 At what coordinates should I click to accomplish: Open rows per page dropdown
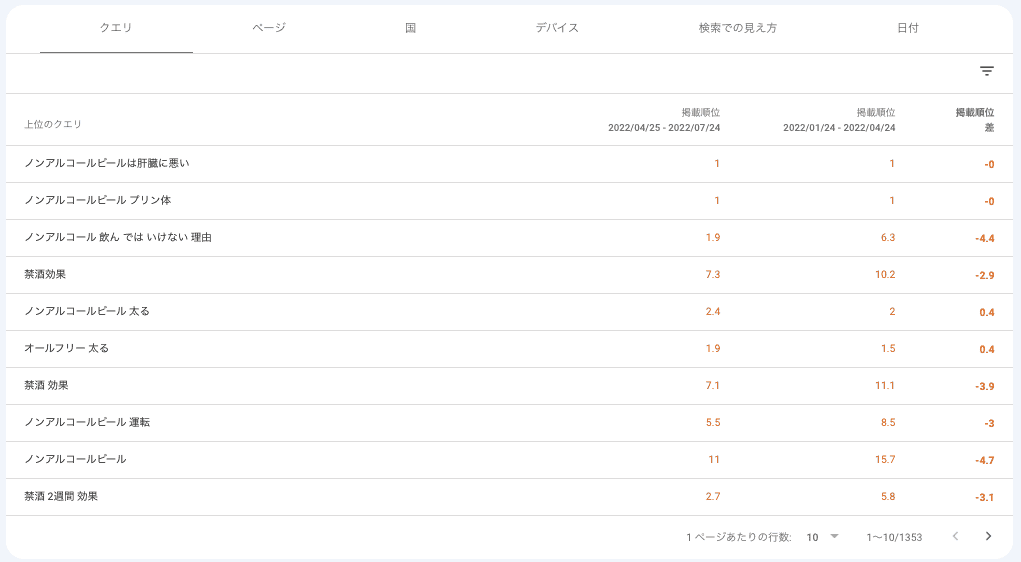coord(822,537)
